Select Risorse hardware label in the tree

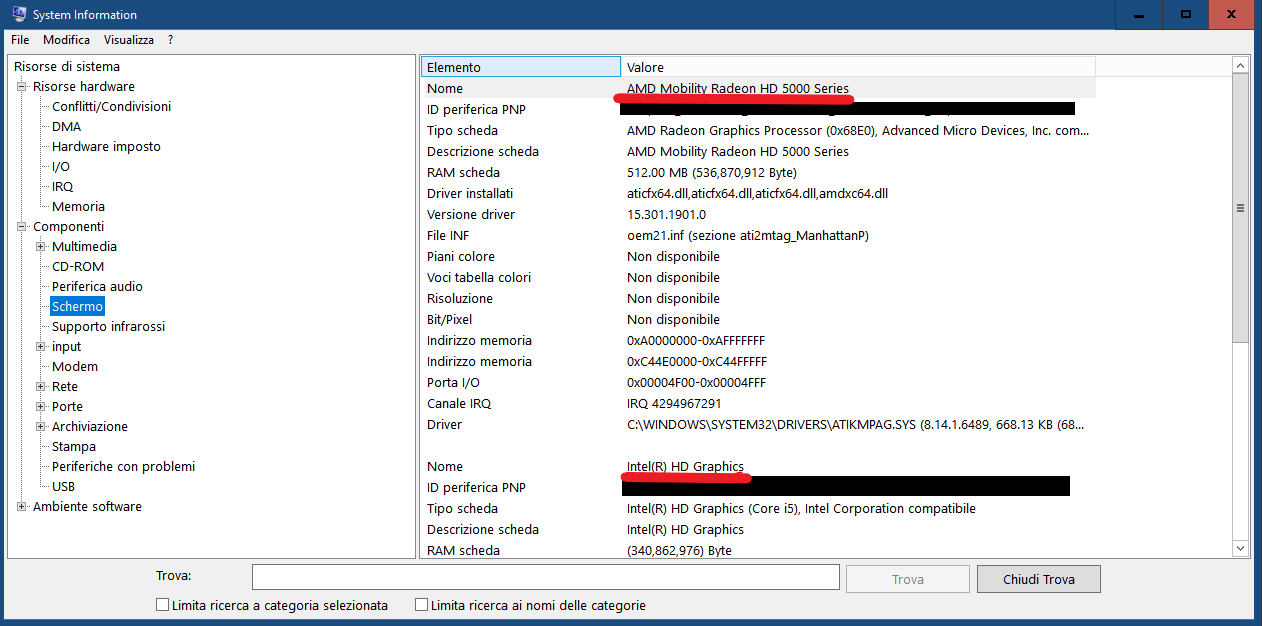[84, 87]
